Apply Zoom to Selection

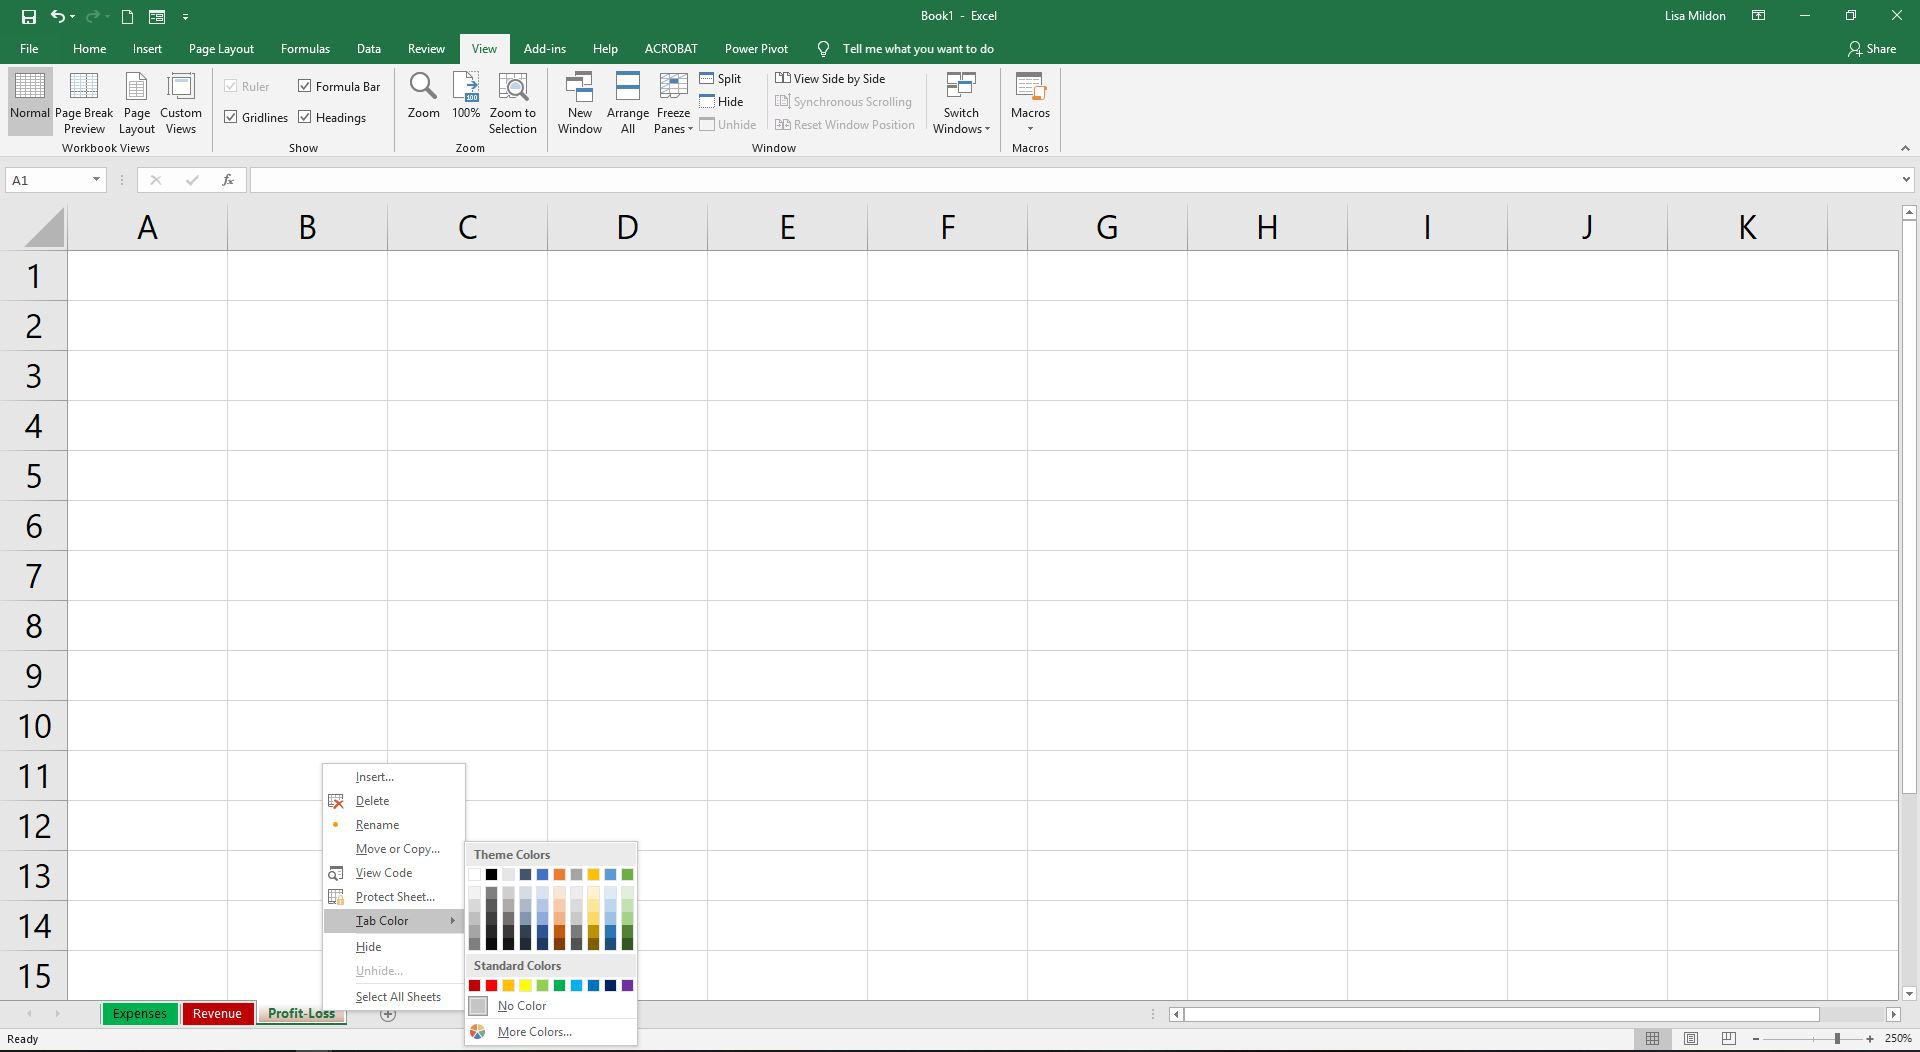pos(512,101)
